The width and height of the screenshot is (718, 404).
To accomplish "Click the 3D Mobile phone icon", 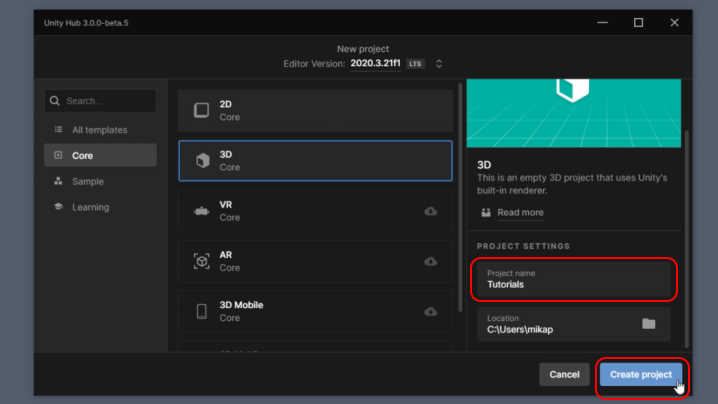I will (x=201, y=311).
